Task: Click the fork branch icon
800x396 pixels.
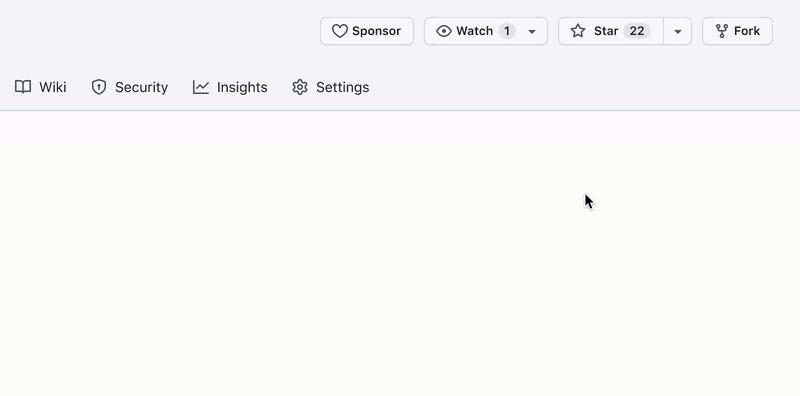Action: [722, 31]
